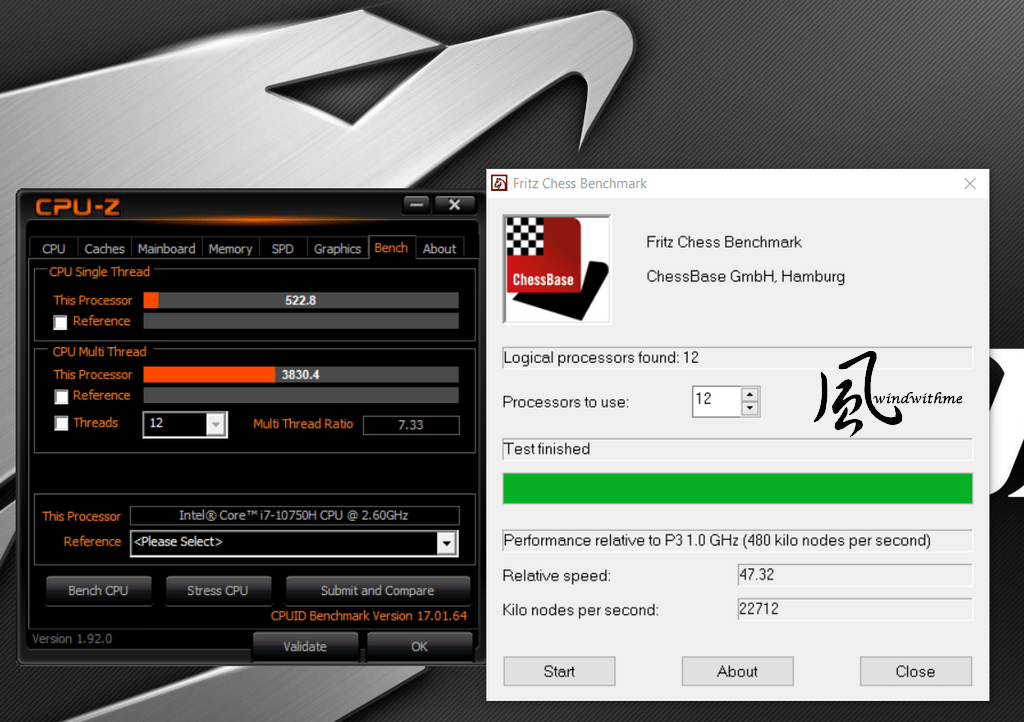The image size is (1024, 722).
Task: Open About in Fritz Chess Benchmark
Action: point(737,671)
